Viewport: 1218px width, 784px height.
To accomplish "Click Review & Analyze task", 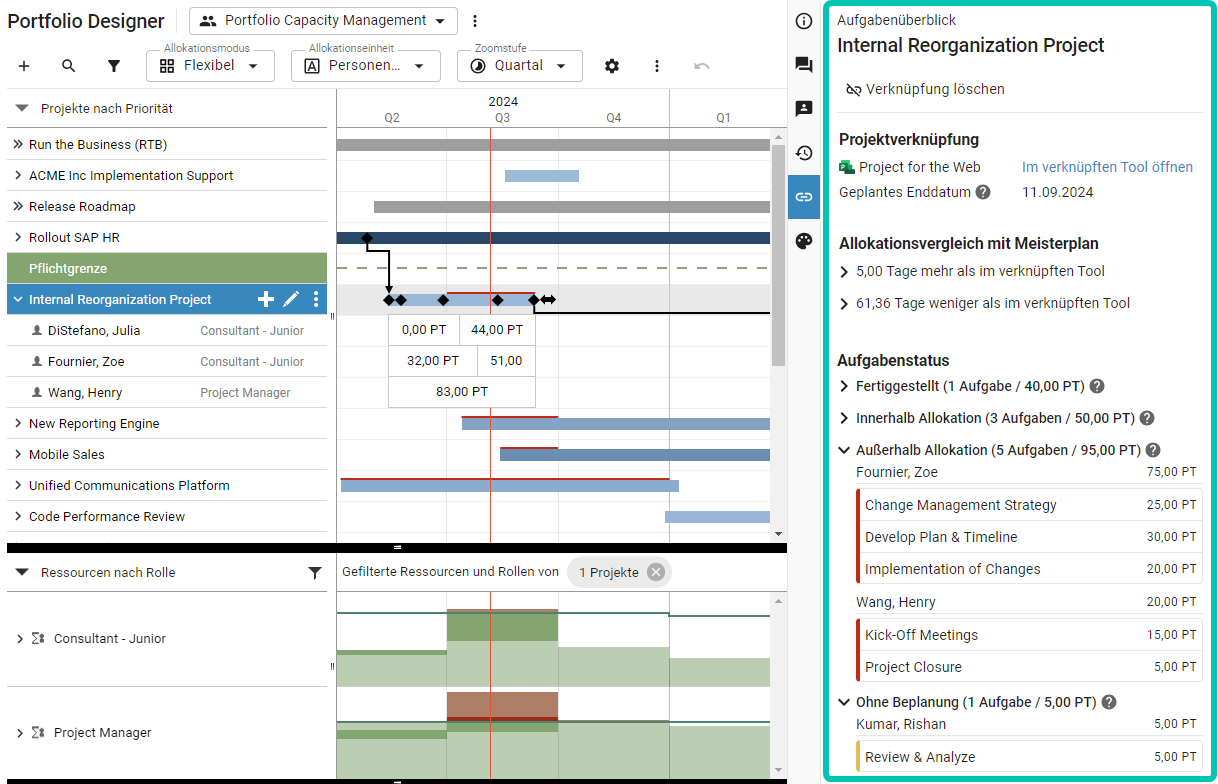I will coord(1029,757).
